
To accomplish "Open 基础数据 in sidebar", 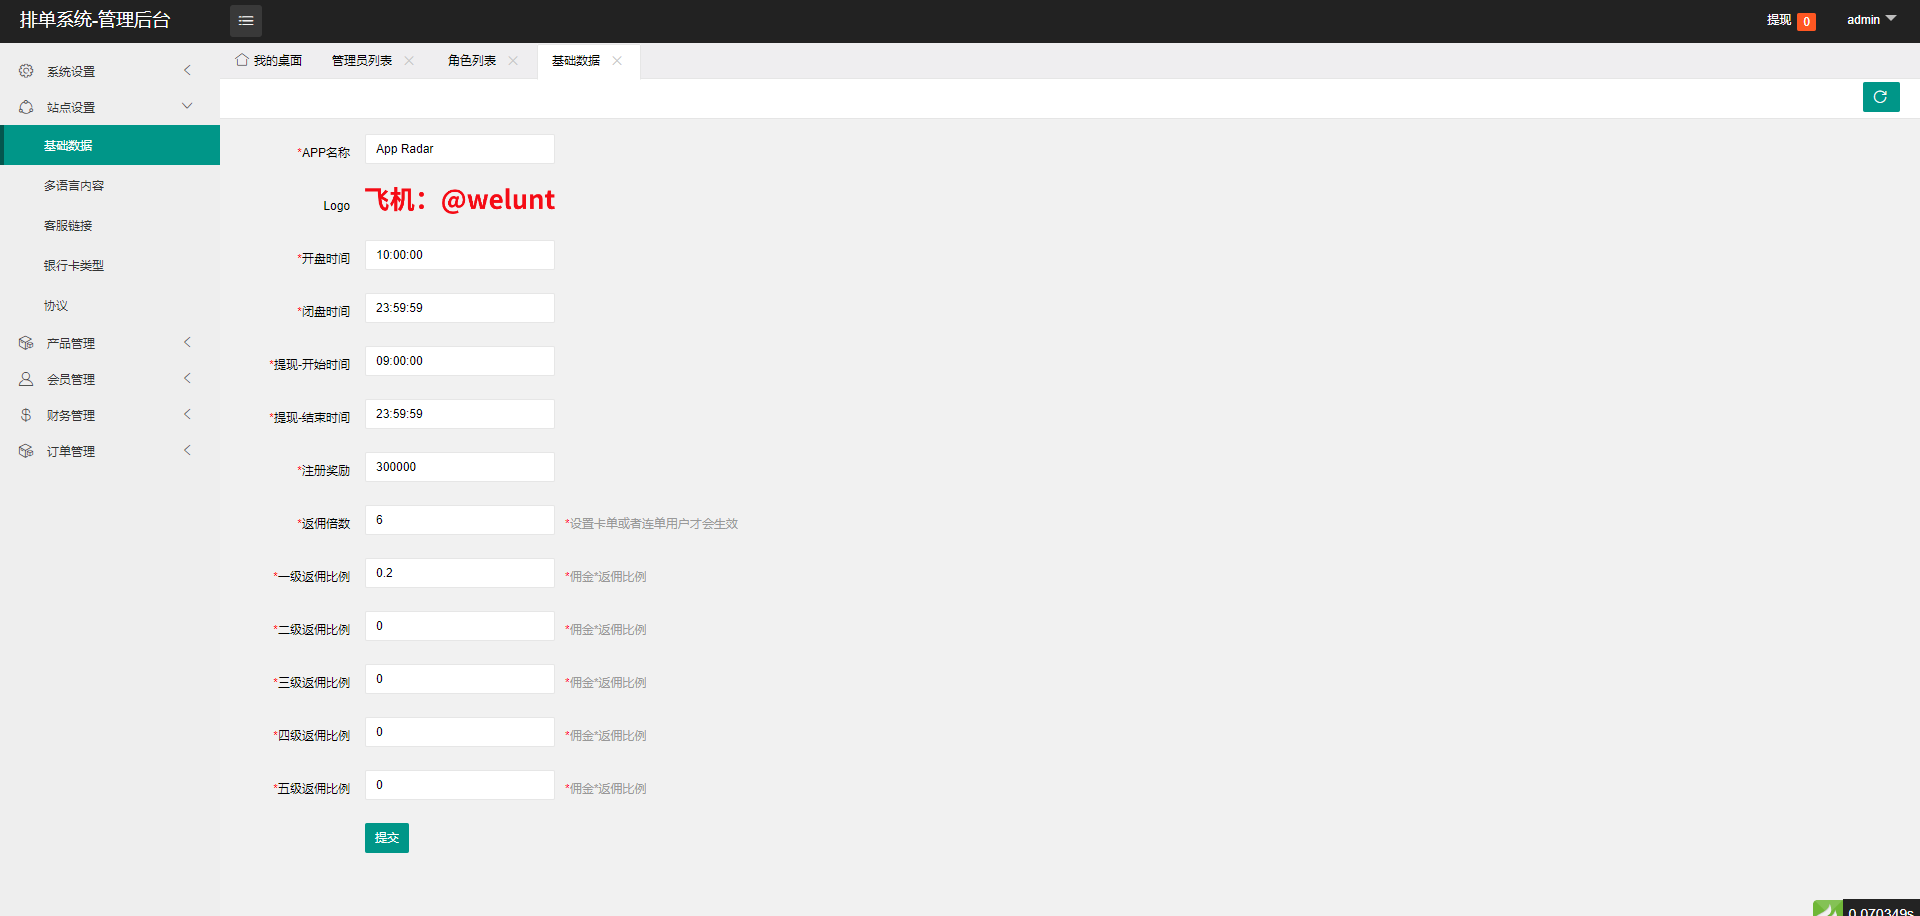I will click(110, 145).
